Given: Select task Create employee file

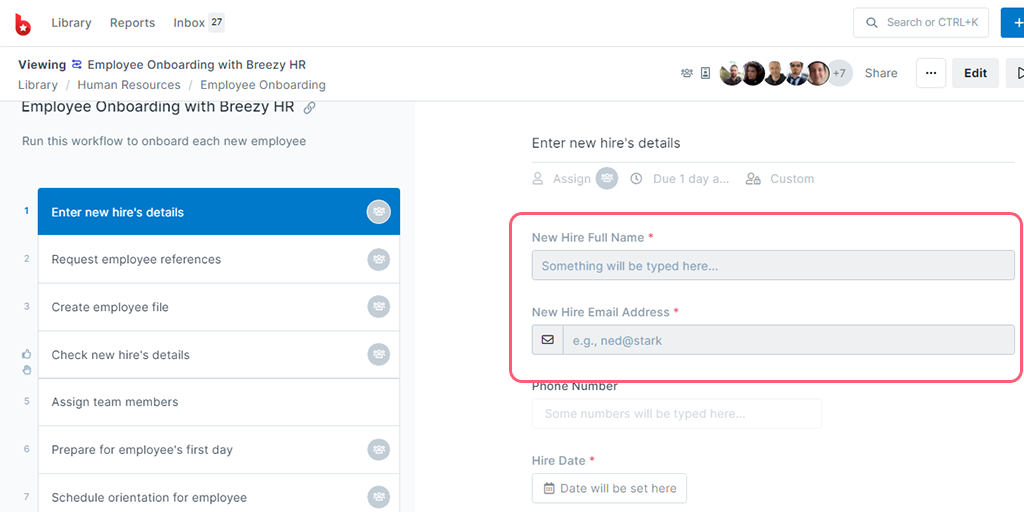Looking at the screenshot, I should pos(219,307).
